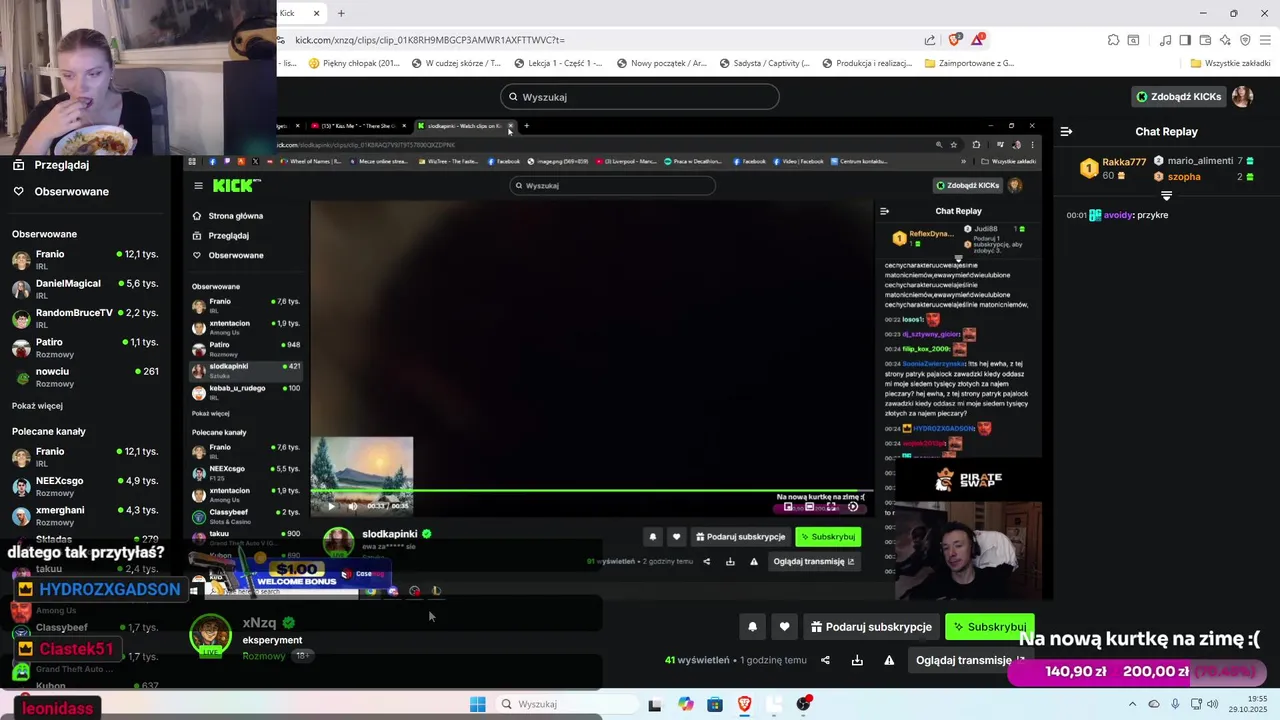Open the Brave Rewards triangle icon
The image size is (1280, 720).
(978, 40)
